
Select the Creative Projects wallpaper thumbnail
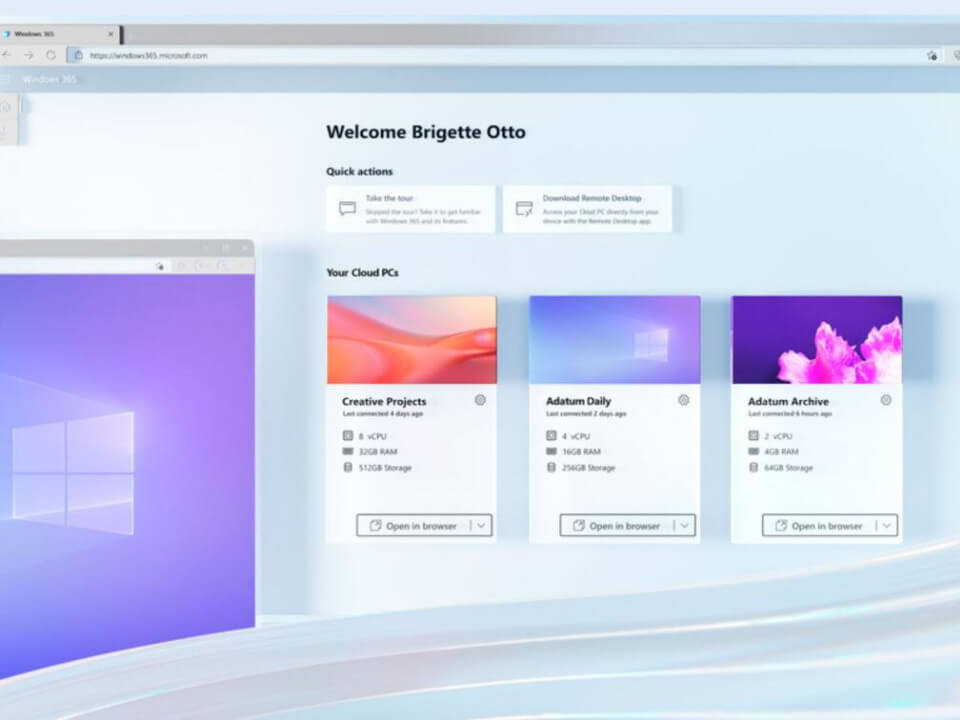click(412, 340)
